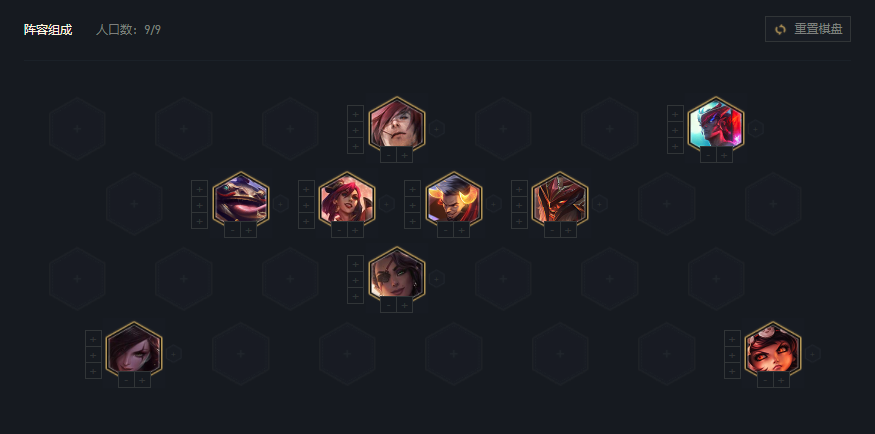The image size is (875, 434).
Task: Add item in Sett's top item slot
Action: coord(355,114)
